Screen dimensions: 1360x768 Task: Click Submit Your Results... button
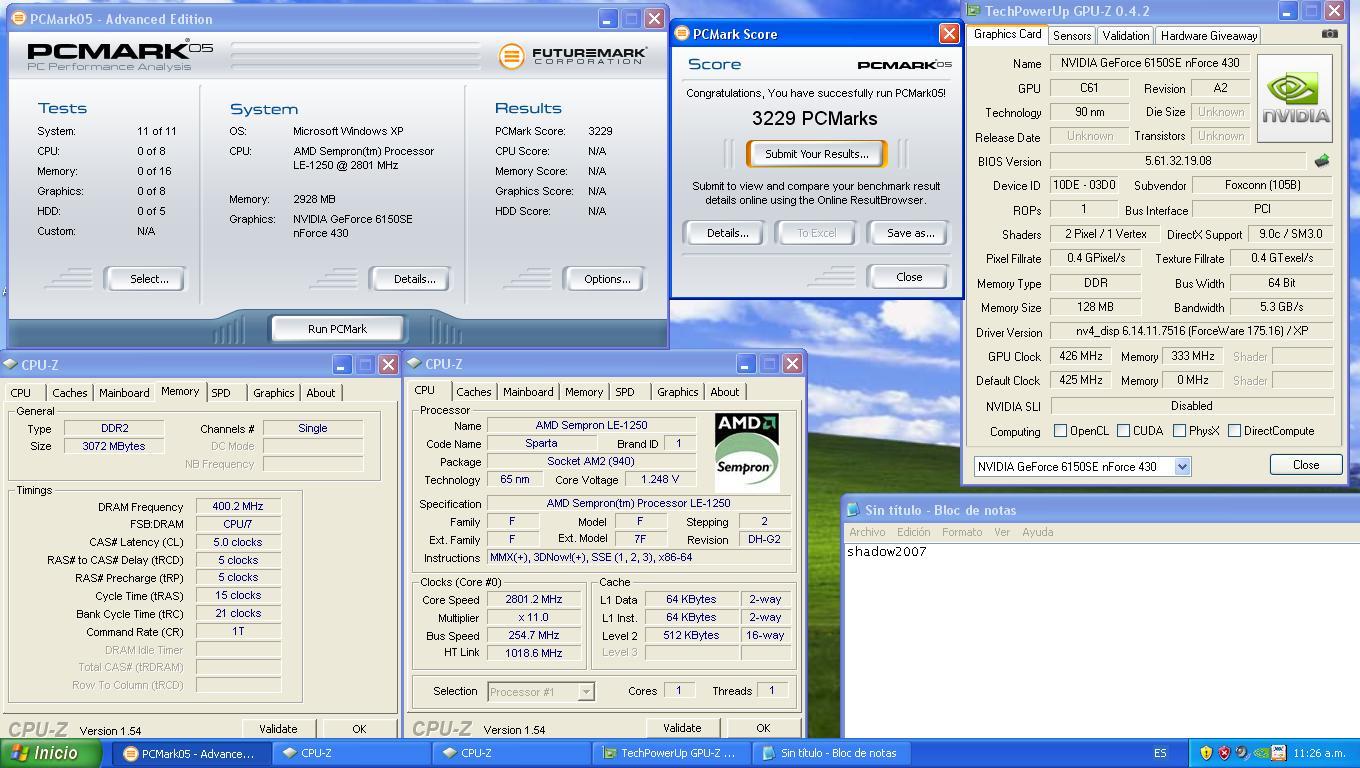(x=816, y=154)
